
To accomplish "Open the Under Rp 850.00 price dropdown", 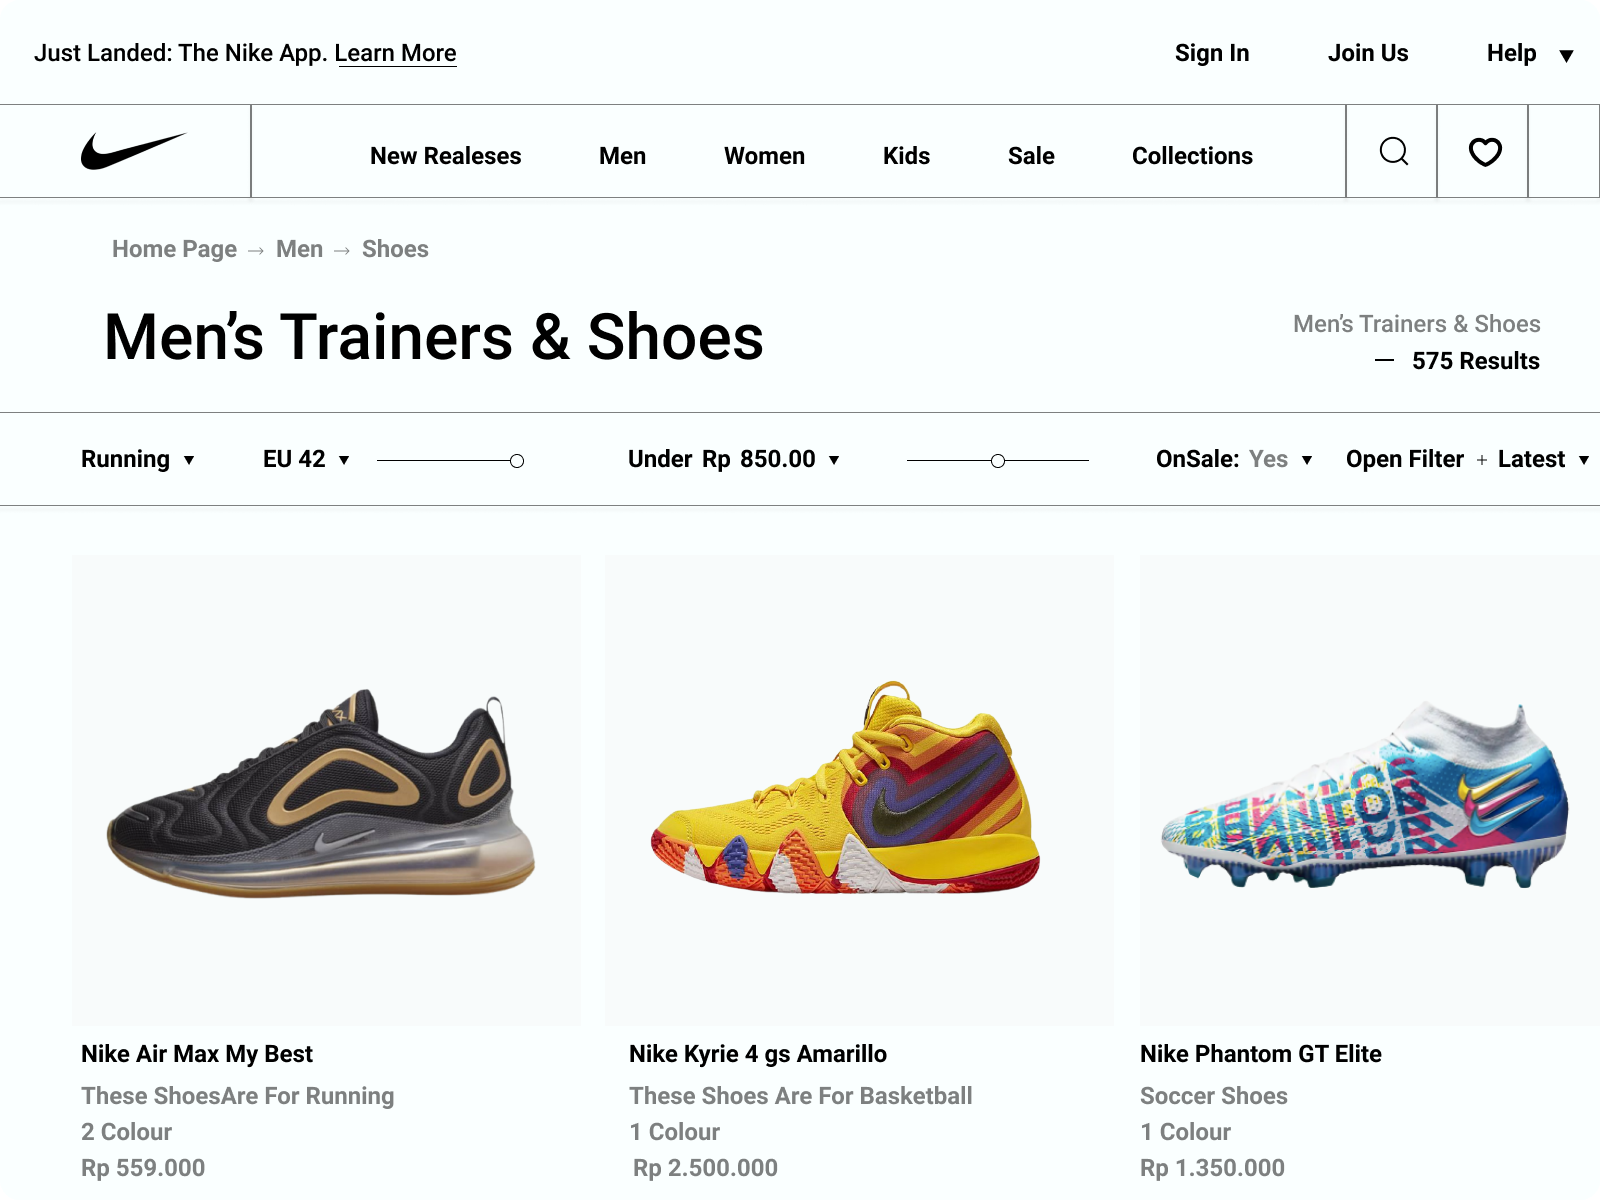I will pyautogui.click(x=733, y=459).
